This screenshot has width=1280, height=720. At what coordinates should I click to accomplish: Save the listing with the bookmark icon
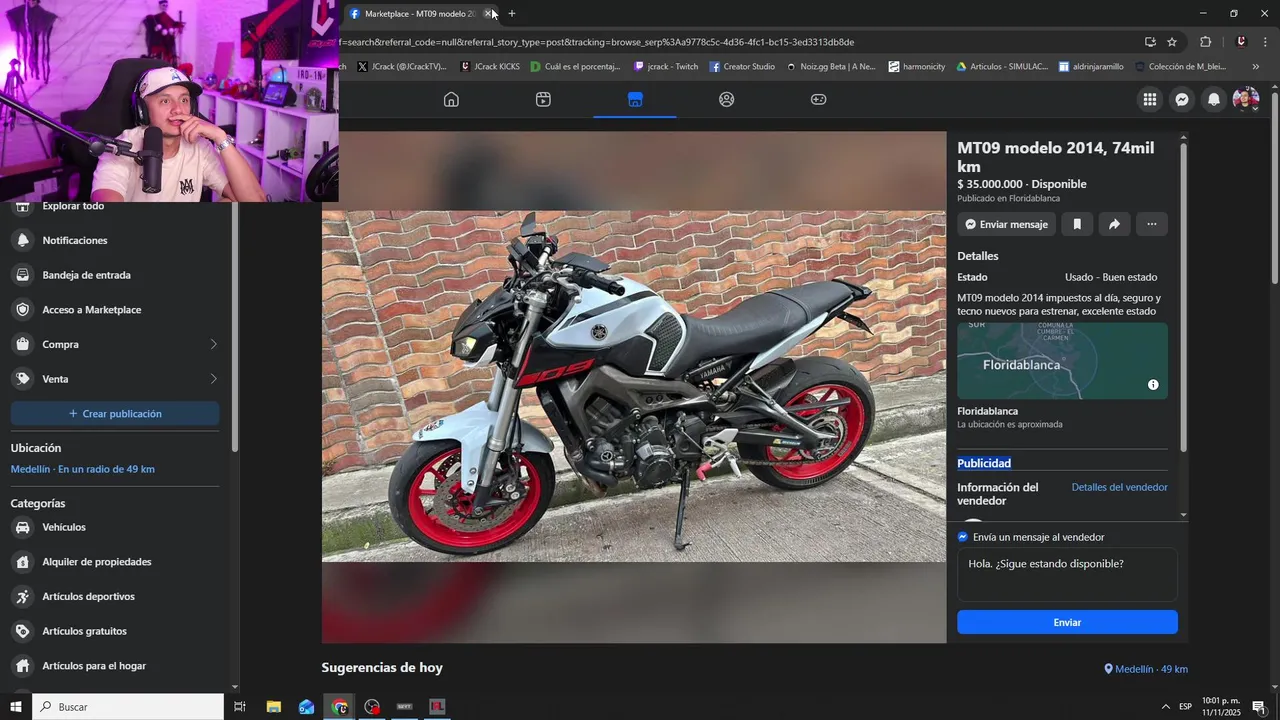point(1077,224)
